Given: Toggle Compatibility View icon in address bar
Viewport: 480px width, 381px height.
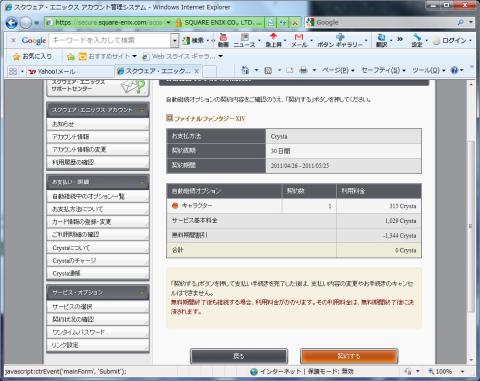Looking at the screenshot, I should 271,23.
